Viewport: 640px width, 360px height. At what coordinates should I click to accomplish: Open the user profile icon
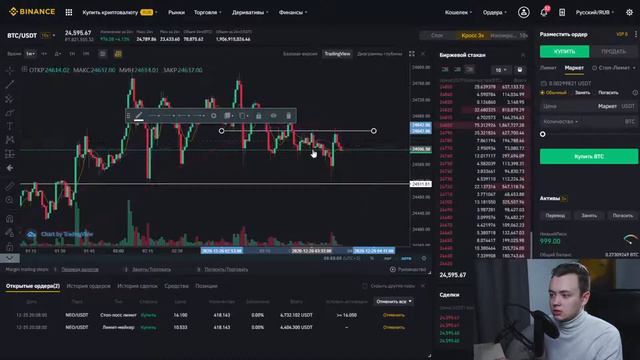(x=524, y=12)
